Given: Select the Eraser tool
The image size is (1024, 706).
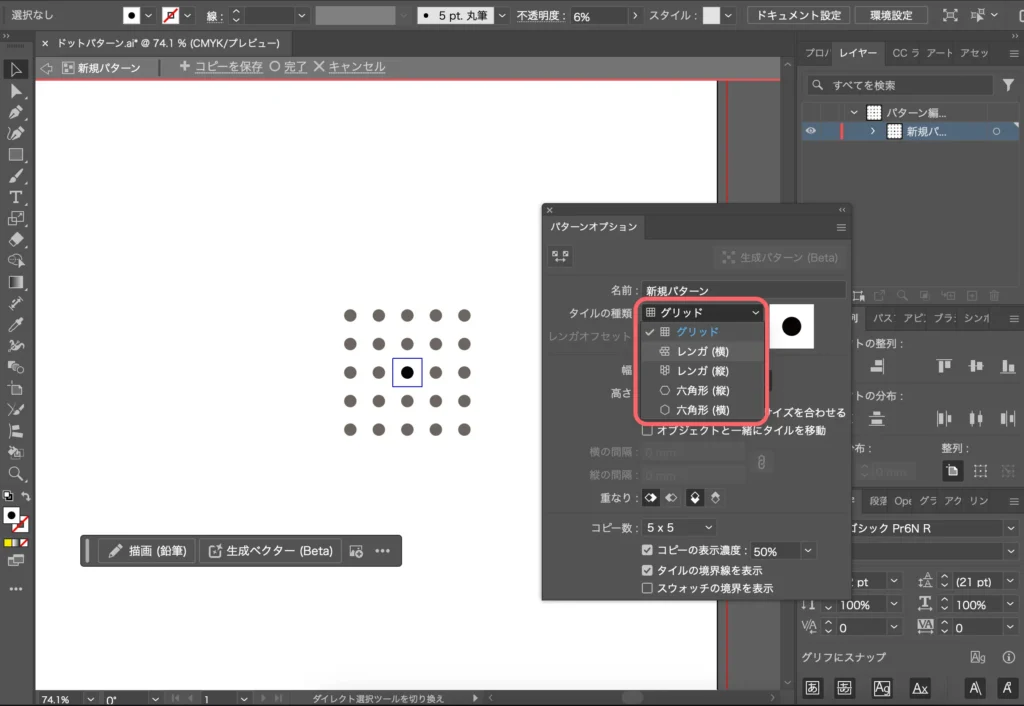Looking at the screenshot, I should [x=16, y=240].
